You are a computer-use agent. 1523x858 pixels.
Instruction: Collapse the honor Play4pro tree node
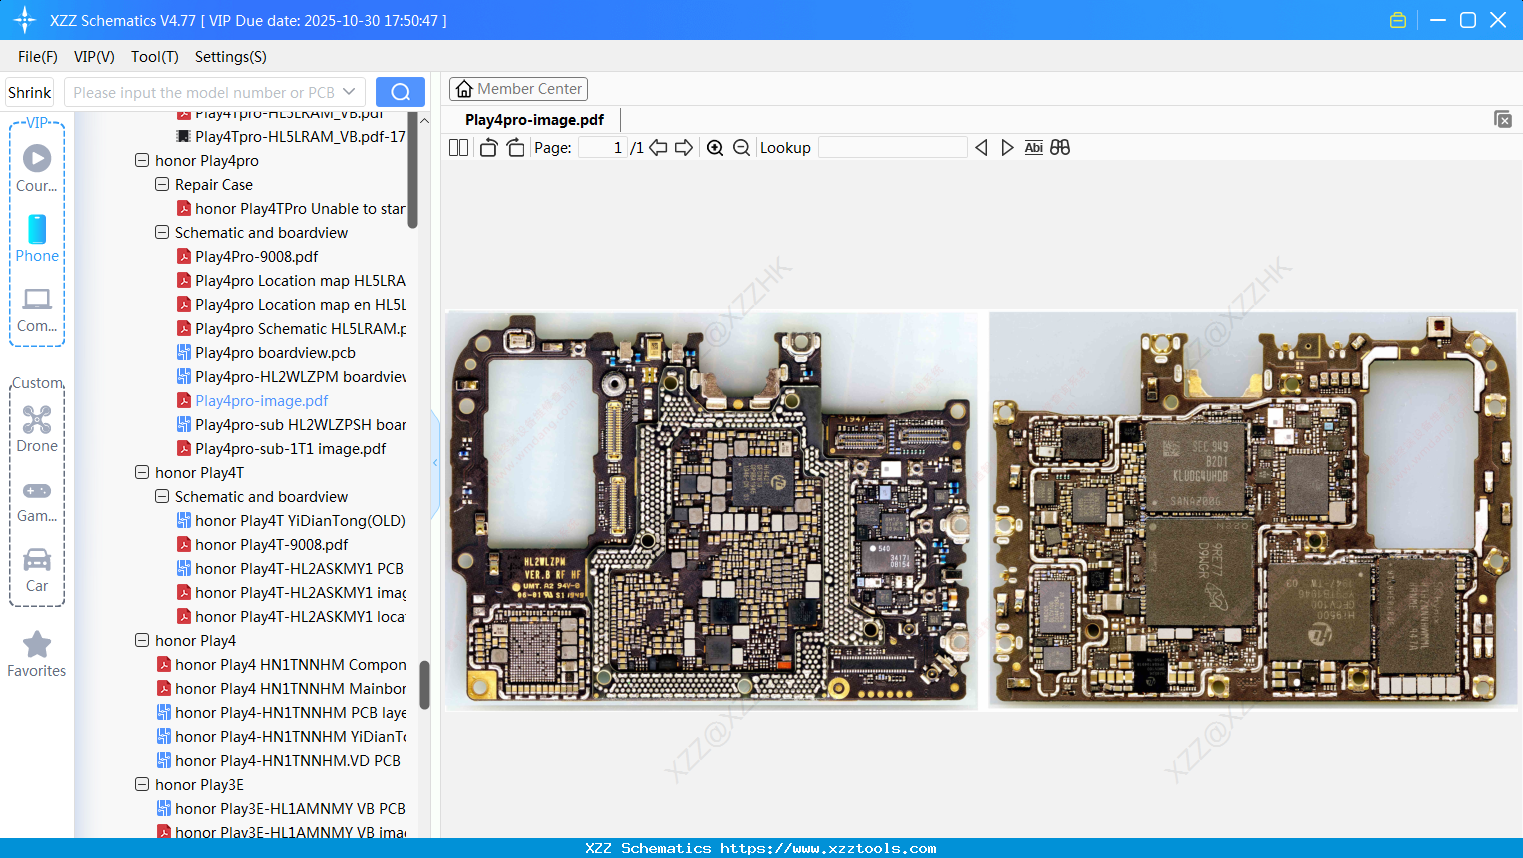(142, 160)
